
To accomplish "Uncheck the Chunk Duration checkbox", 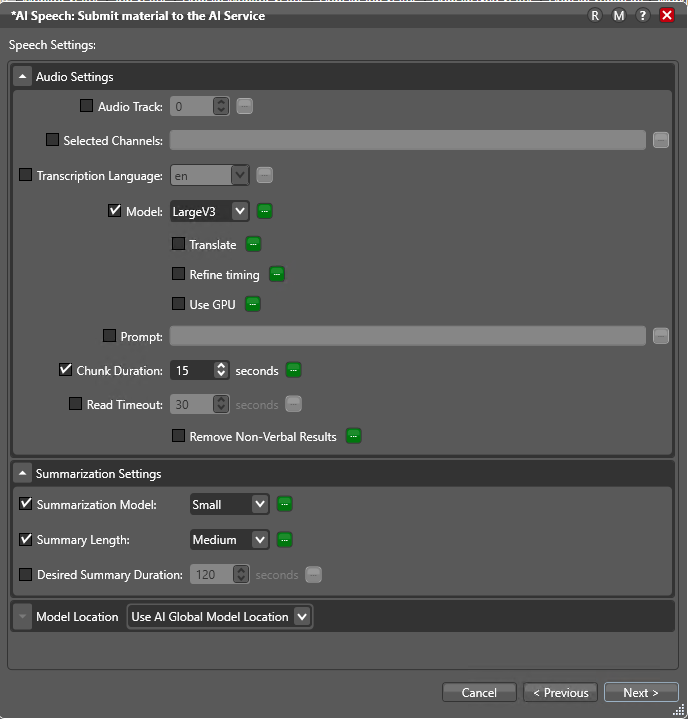I will 65,370.
